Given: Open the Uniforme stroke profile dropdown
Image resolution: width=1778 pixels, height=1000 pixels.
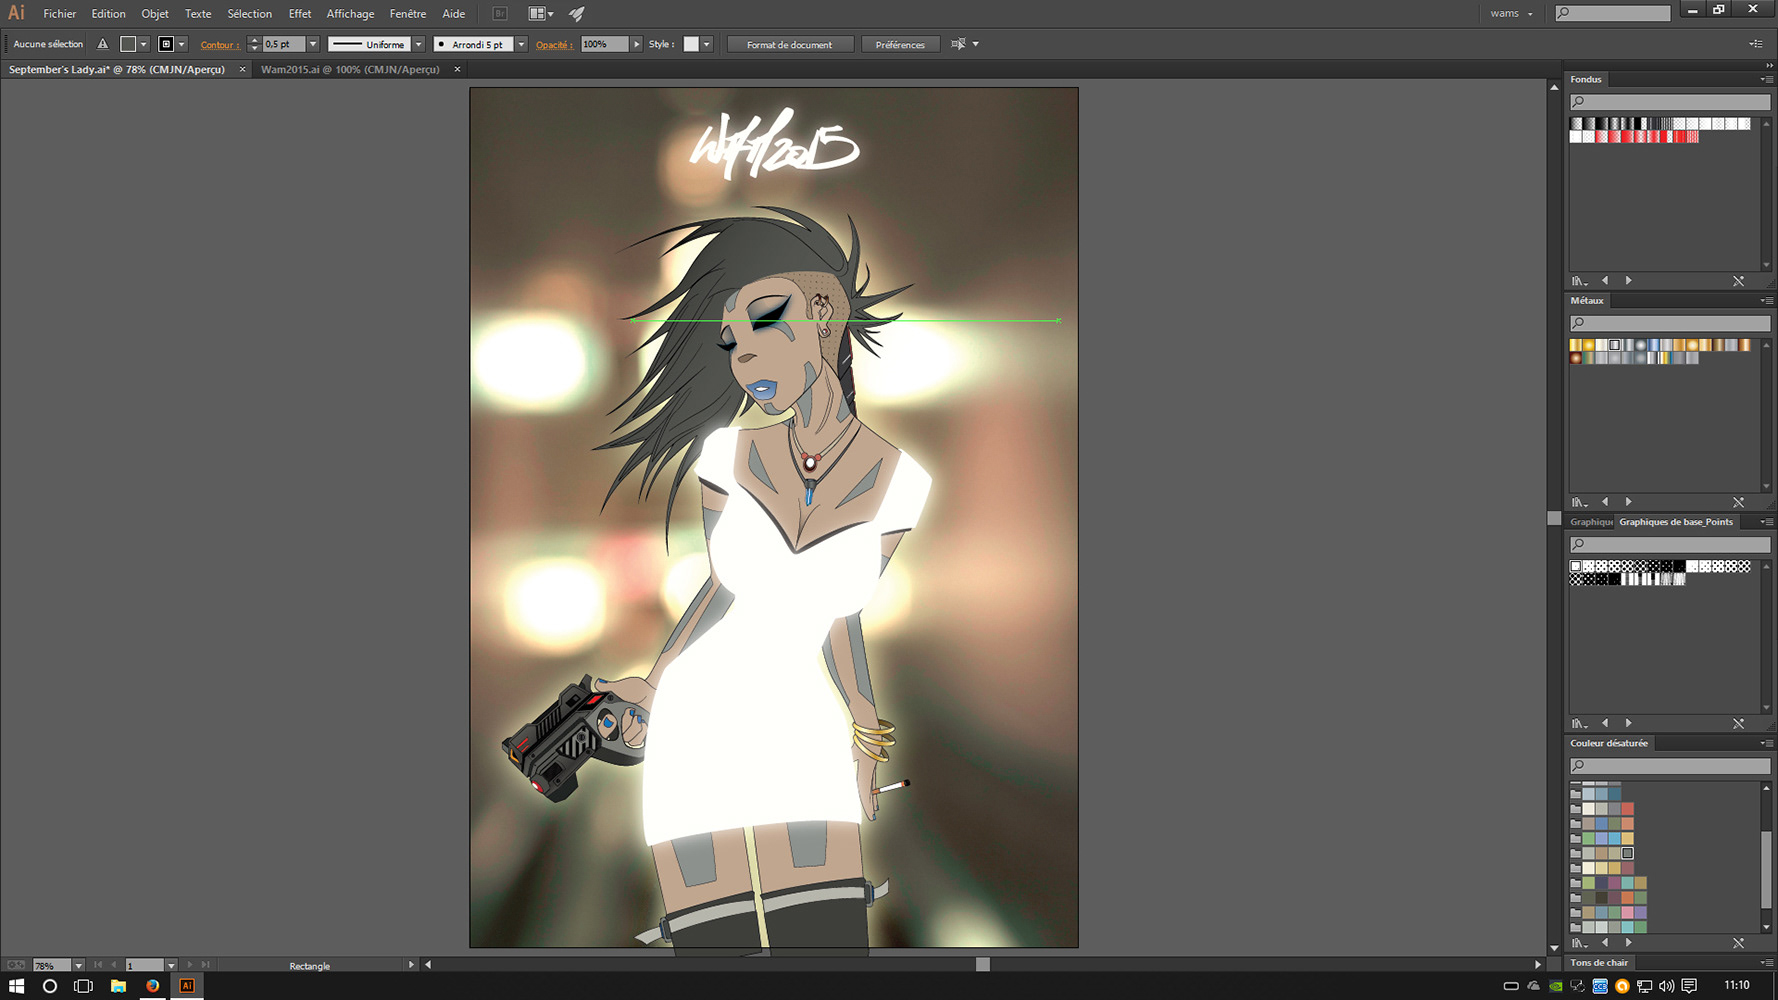Looking at the screenshot, I should click(x=418, y=44).
